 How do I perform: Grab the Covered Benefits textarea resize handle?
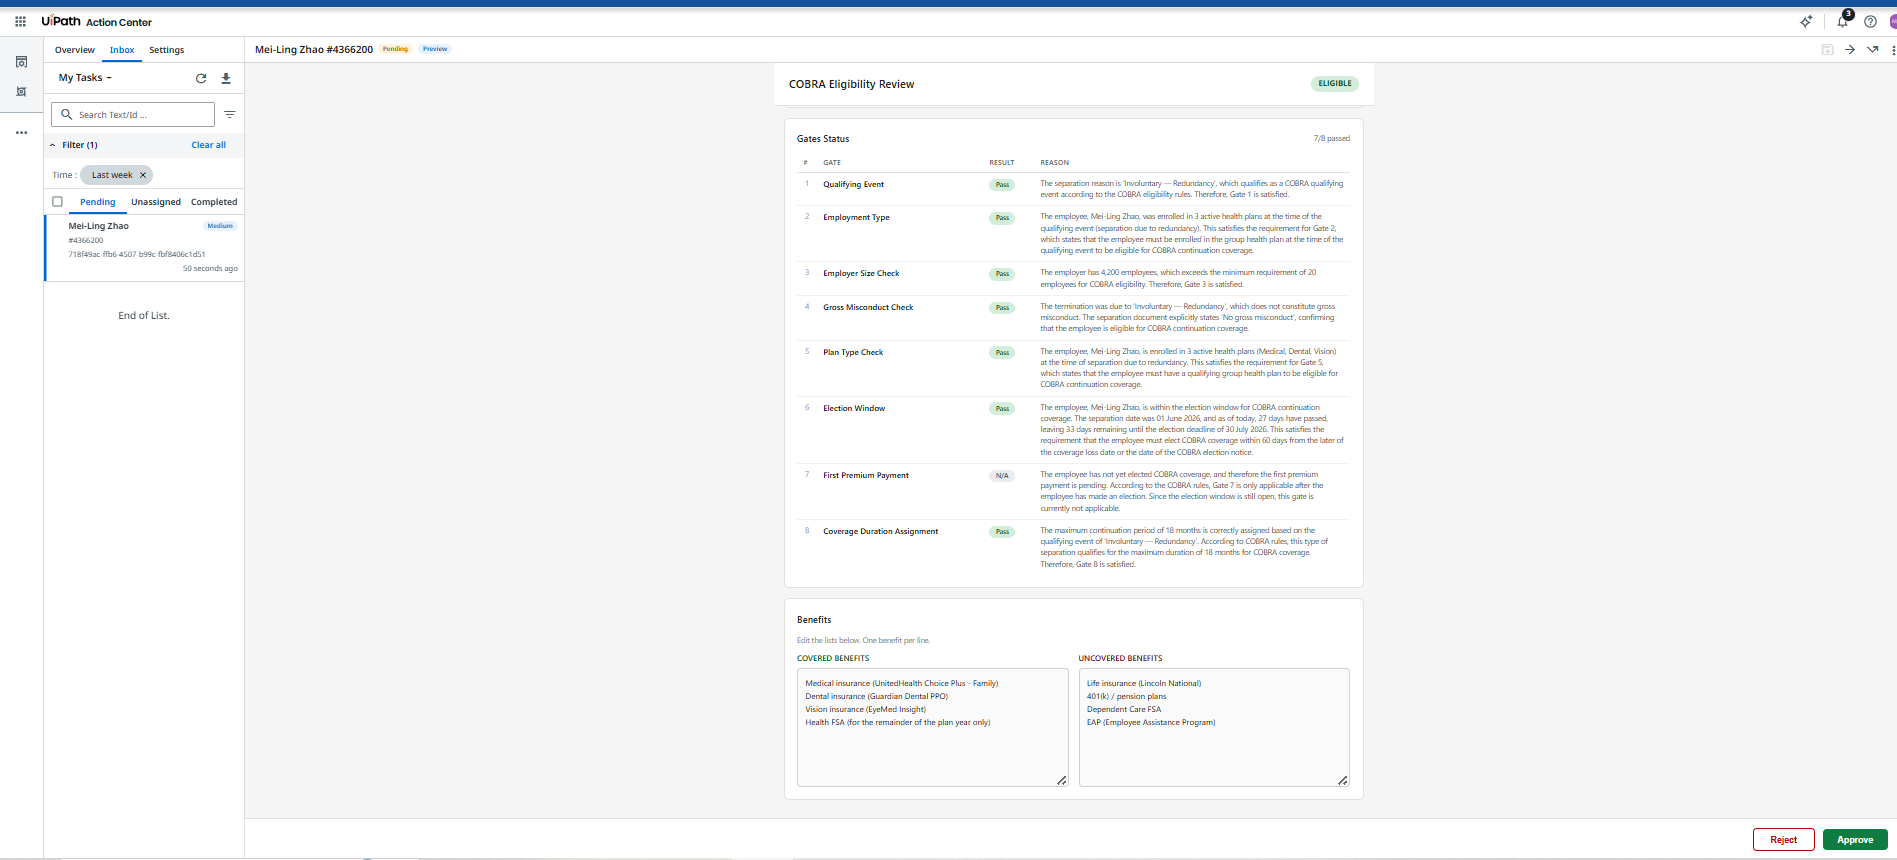click(1062, 780)
